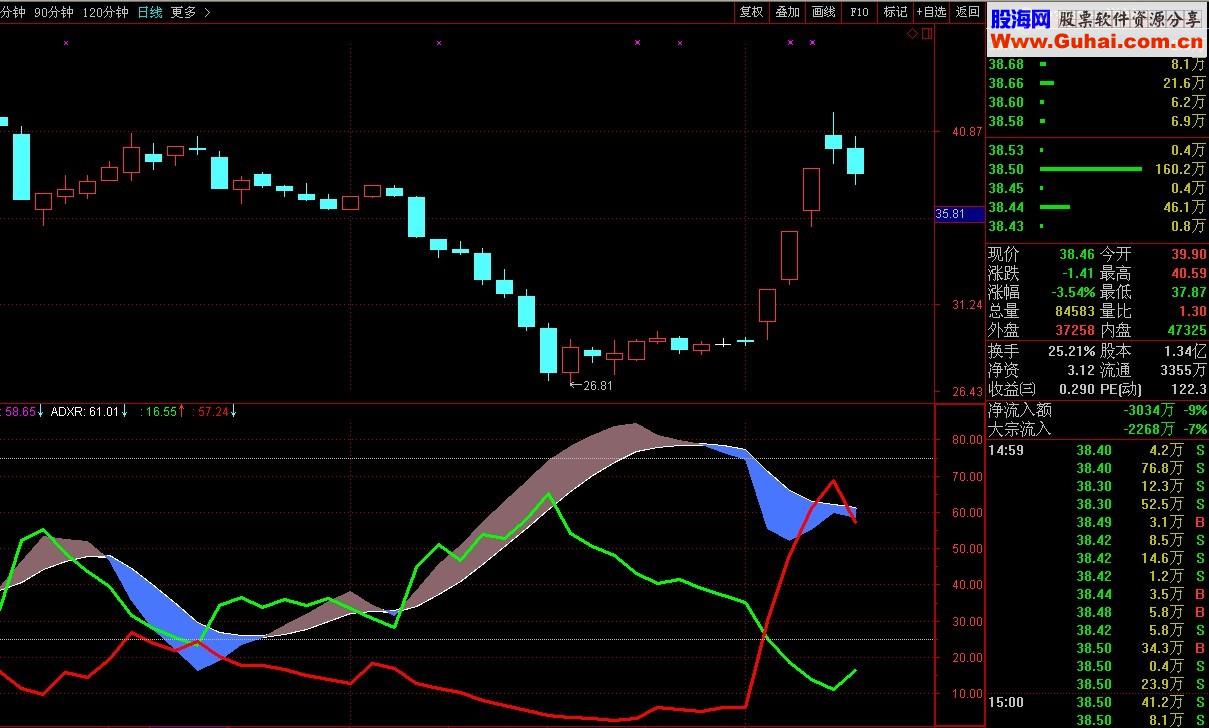Click the green 16.55 indicator value
This screenshot has width=1209, height=728.
(162, 411)
